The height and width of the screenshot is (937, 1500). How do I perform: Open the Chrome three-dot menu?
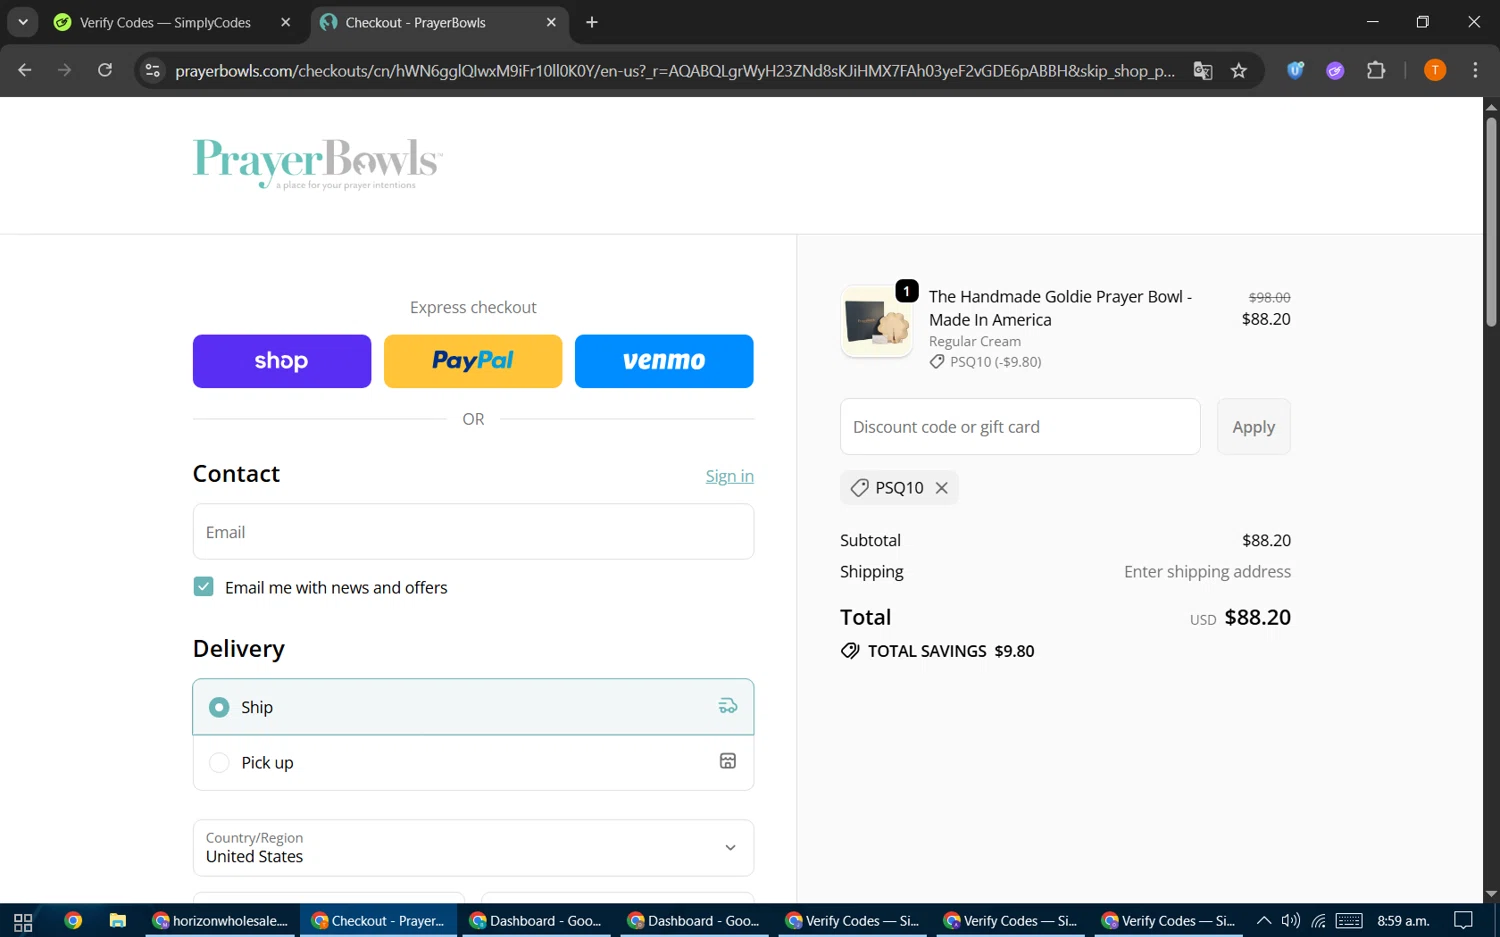tap(1475, 70)
